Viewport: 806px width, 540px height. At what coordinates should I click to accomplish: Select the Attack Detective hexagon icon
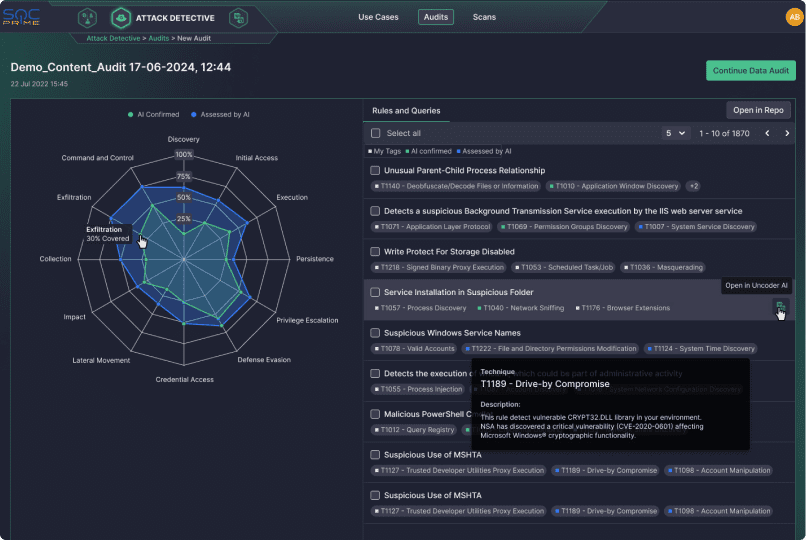point(120,17)
